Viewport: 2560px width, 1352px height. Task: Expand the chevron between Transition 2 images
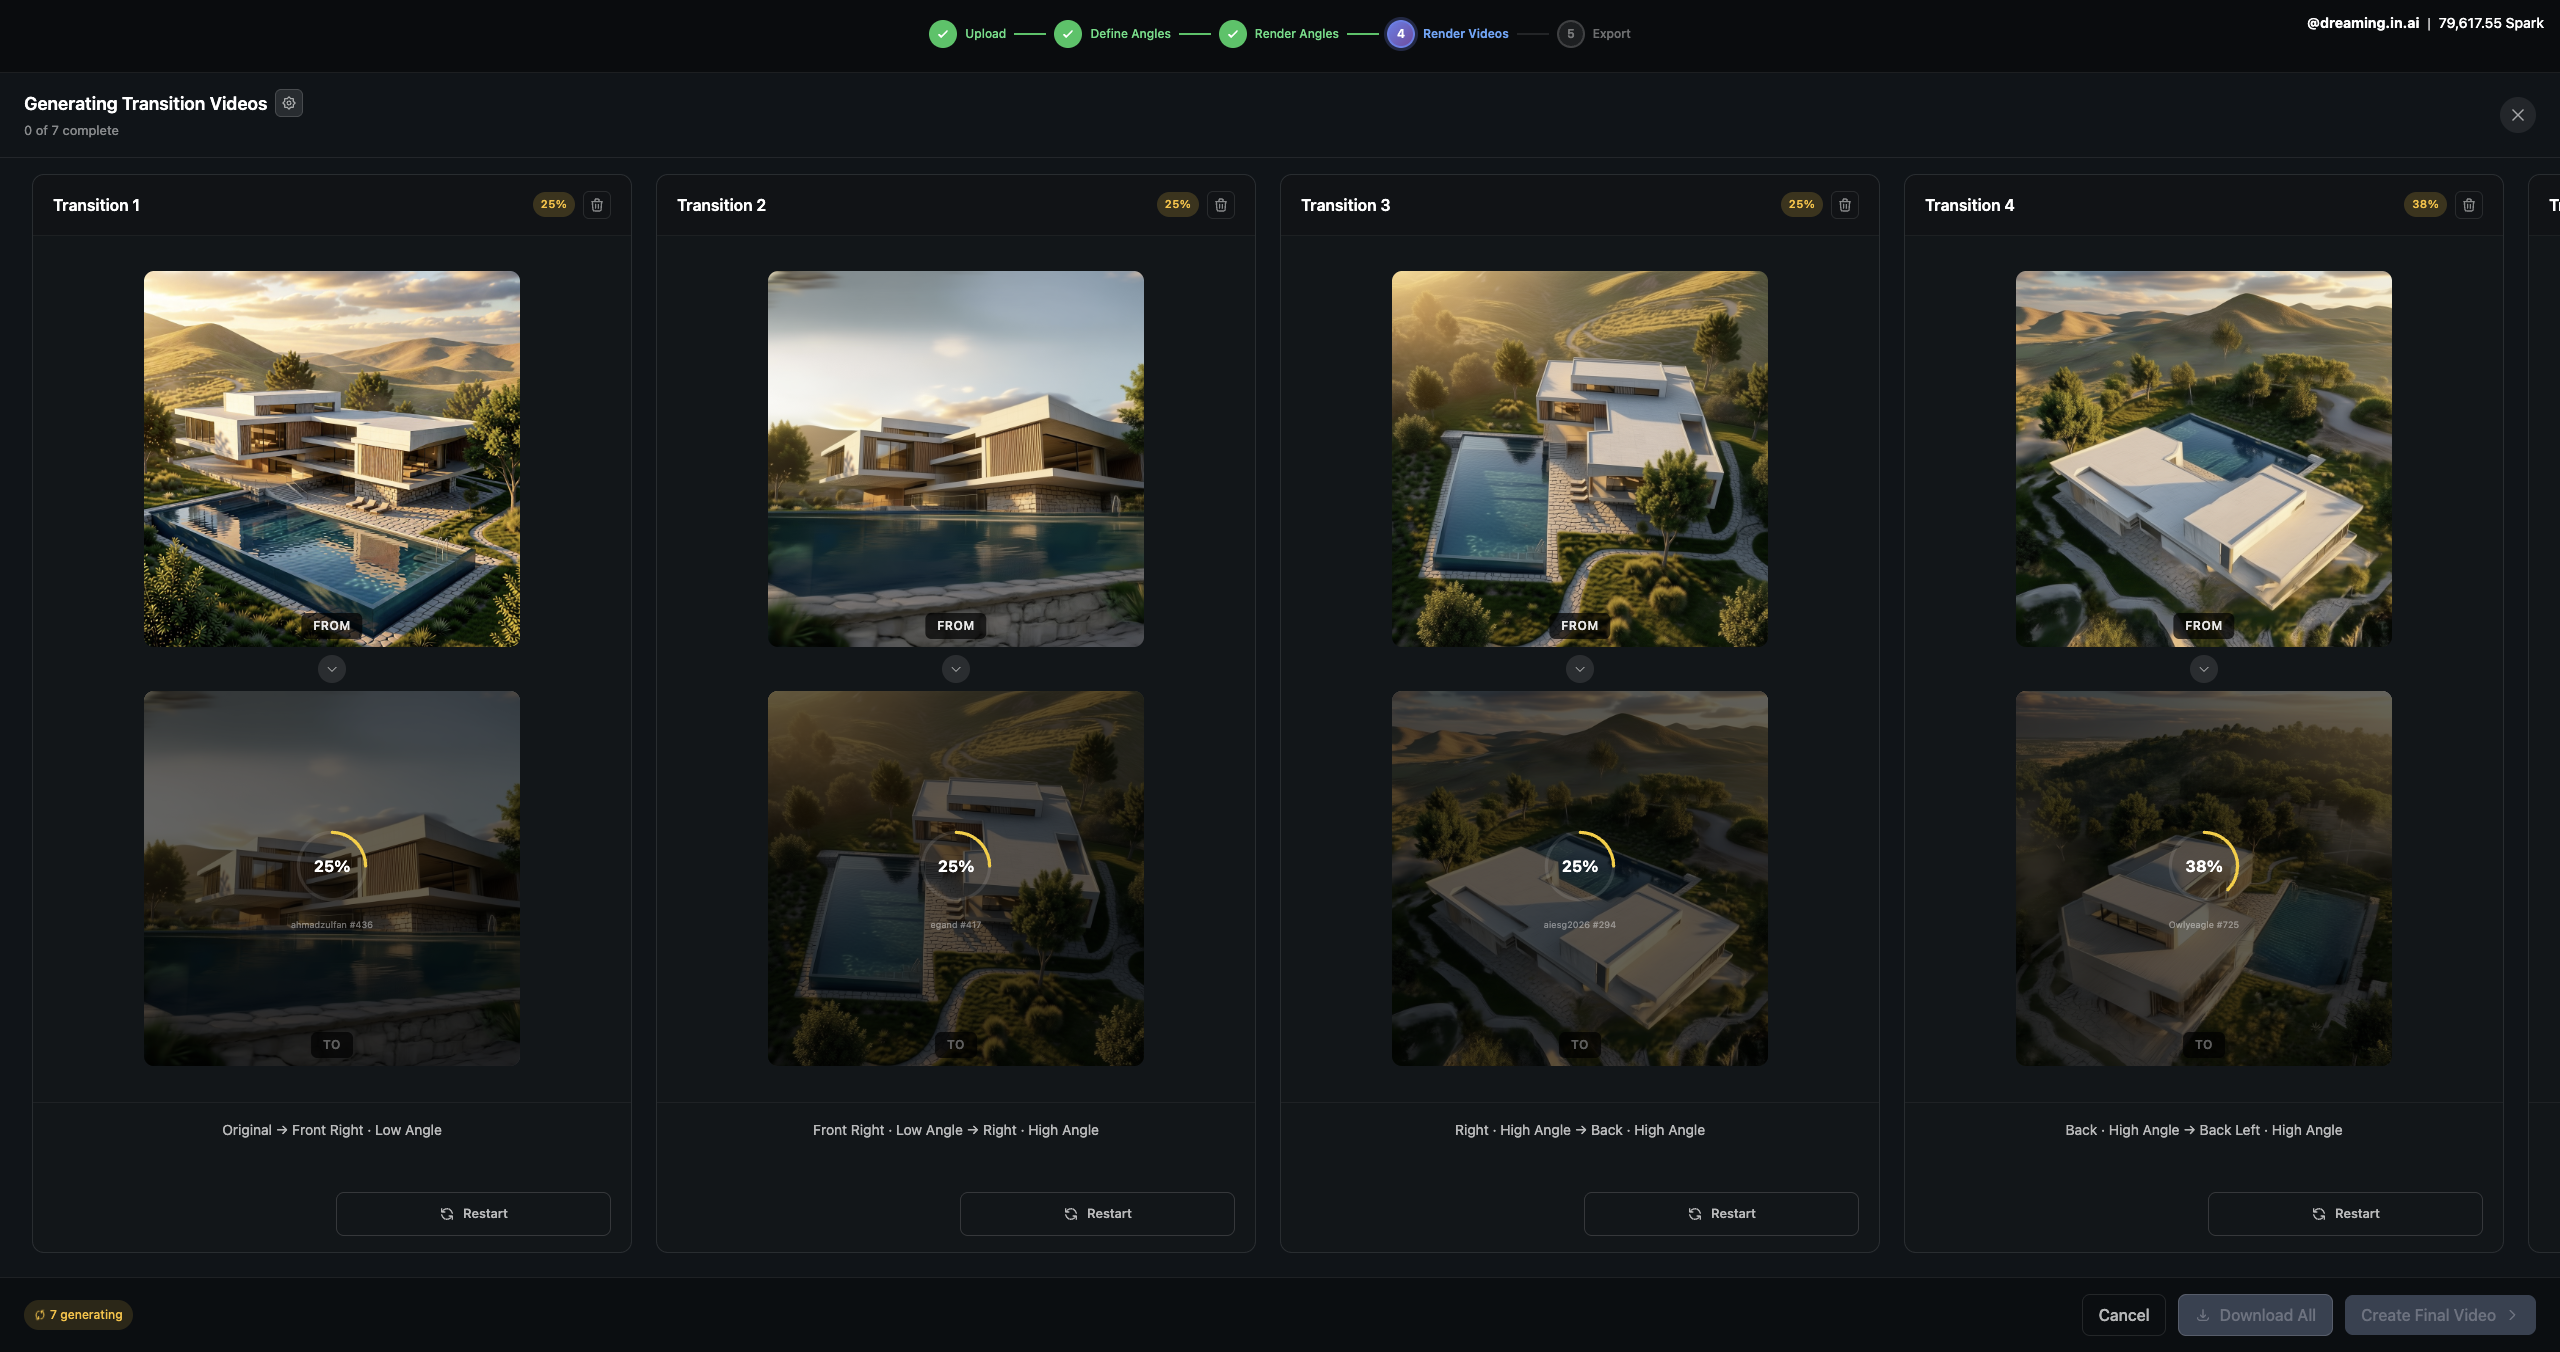(x=955, y=668)
